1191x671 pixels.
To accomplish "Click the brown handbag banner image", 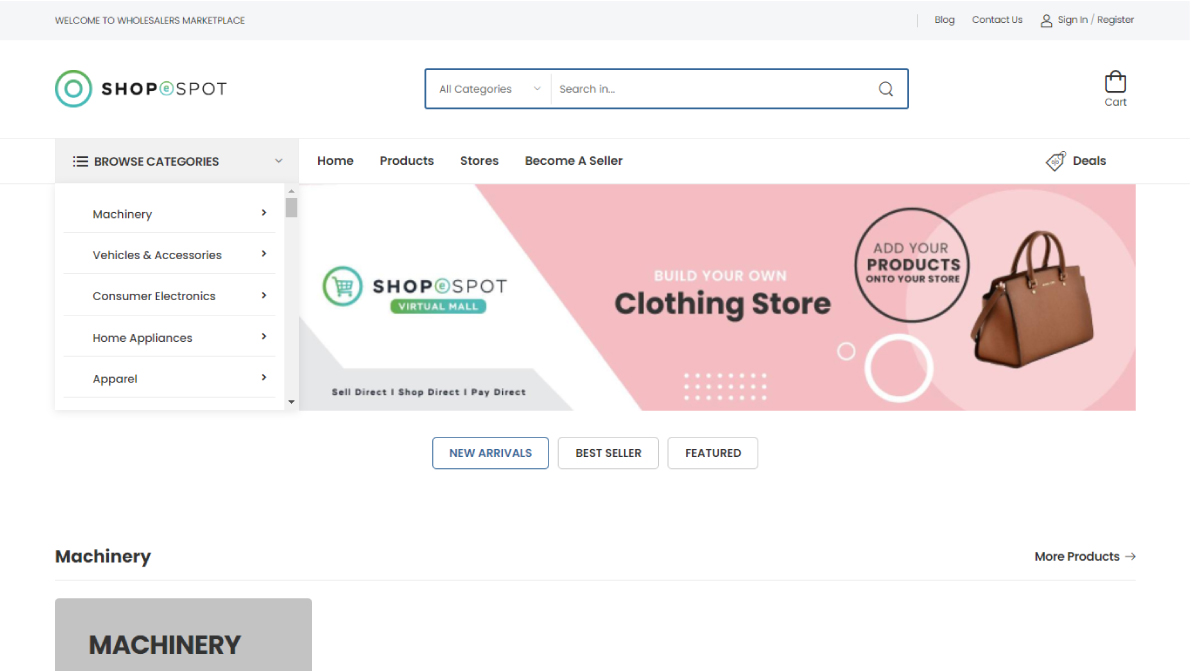I will click(1031, 299).
